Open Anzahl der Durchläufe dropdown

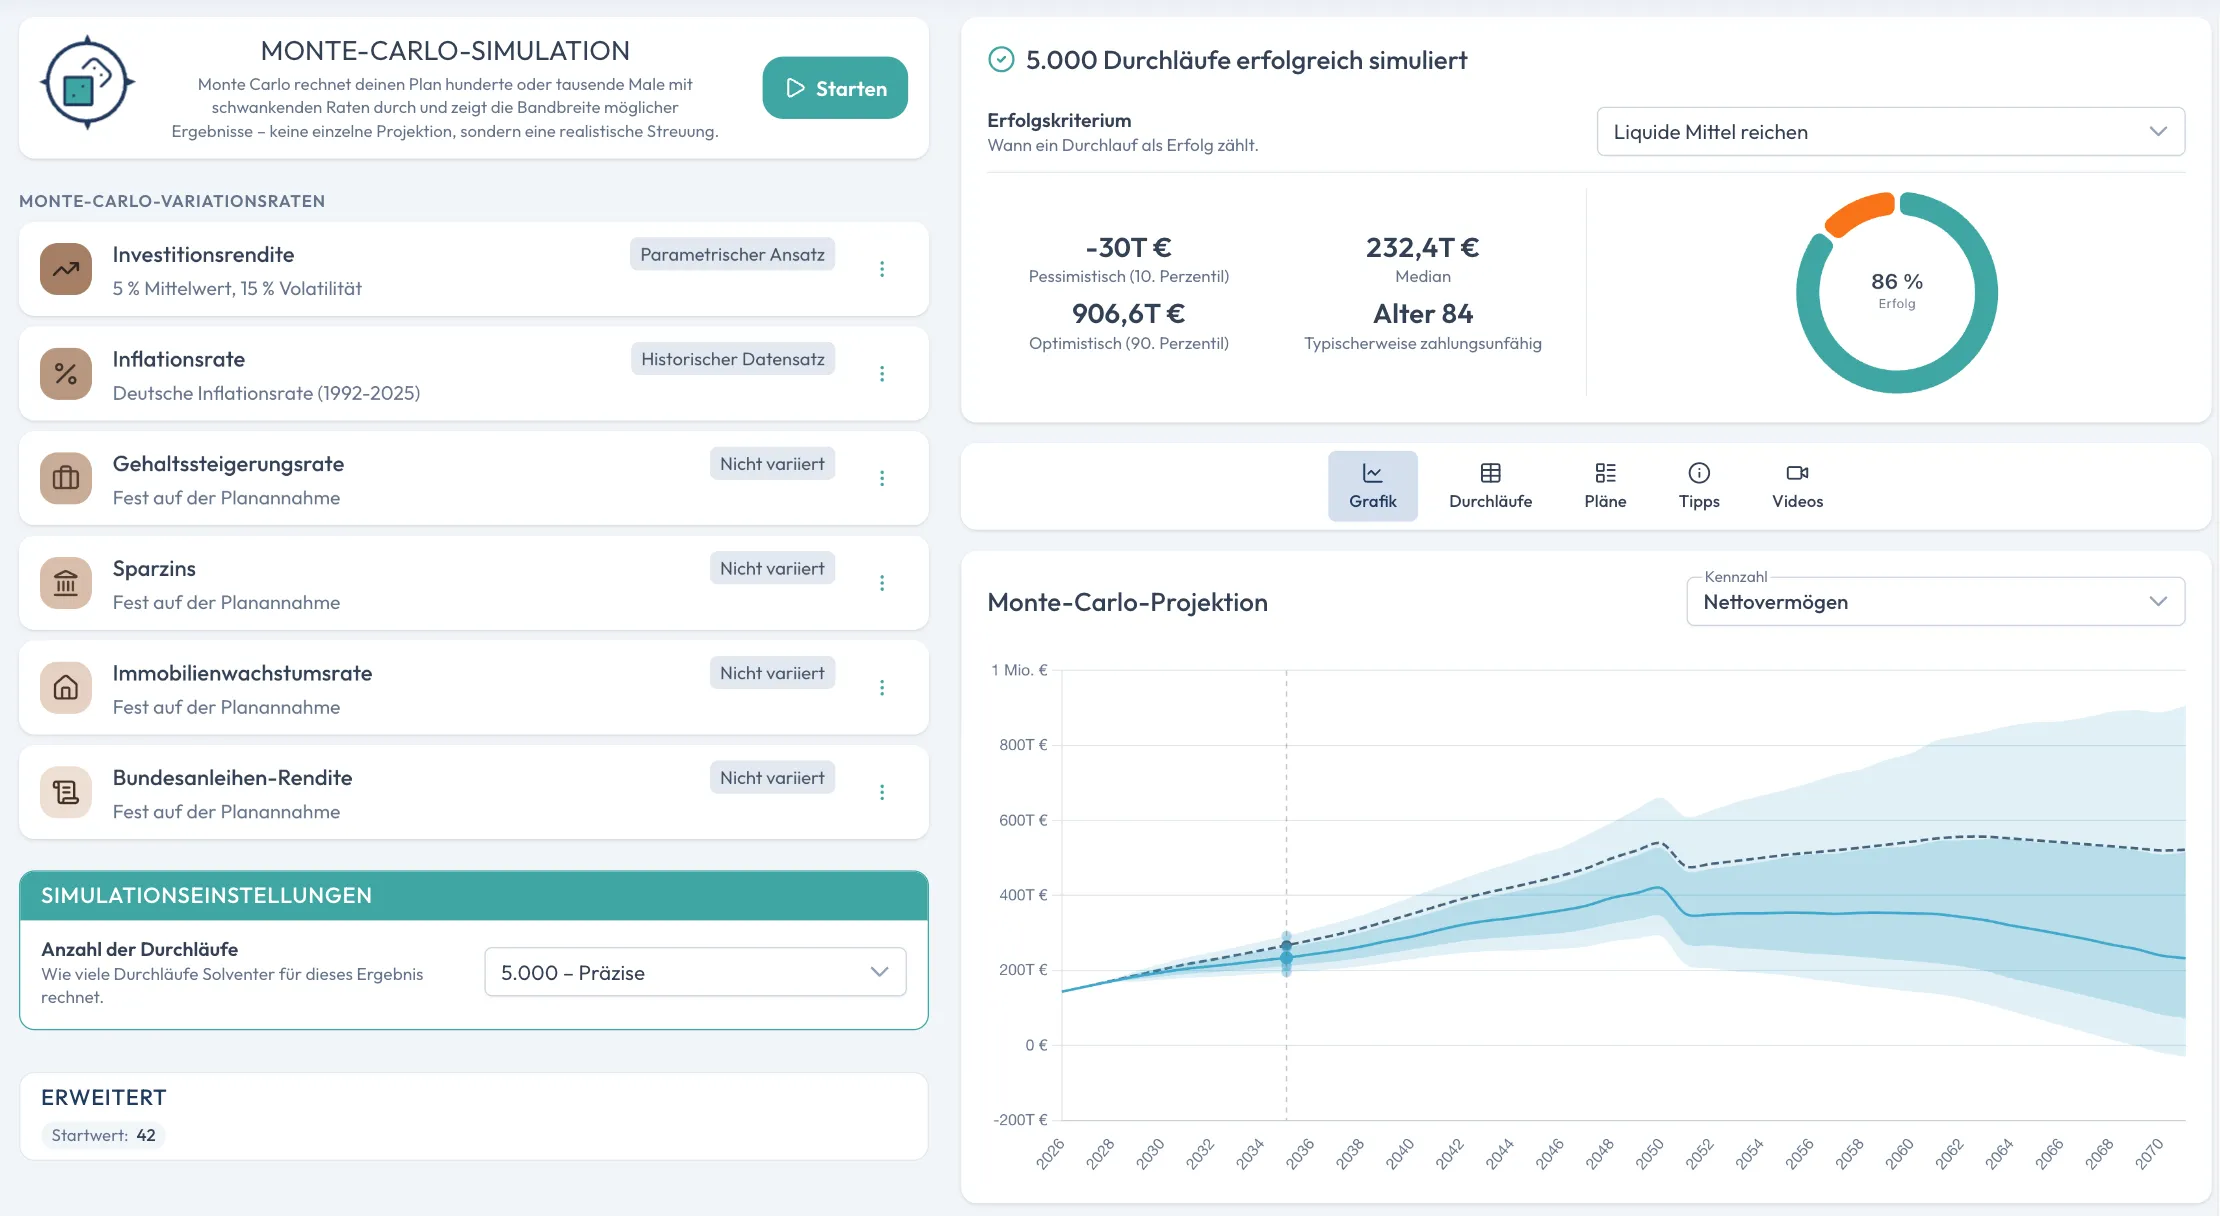pyautogui.click(x=695, y=972)
